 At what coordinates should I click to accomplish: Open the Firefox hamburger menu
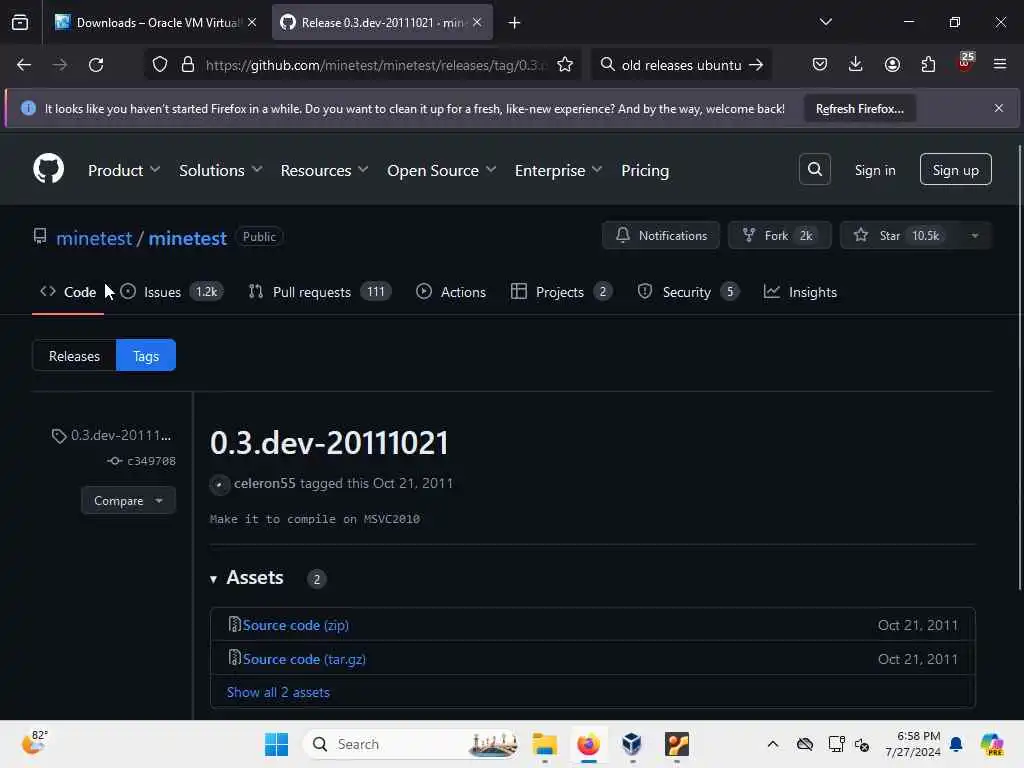(x=1000, y=64)
